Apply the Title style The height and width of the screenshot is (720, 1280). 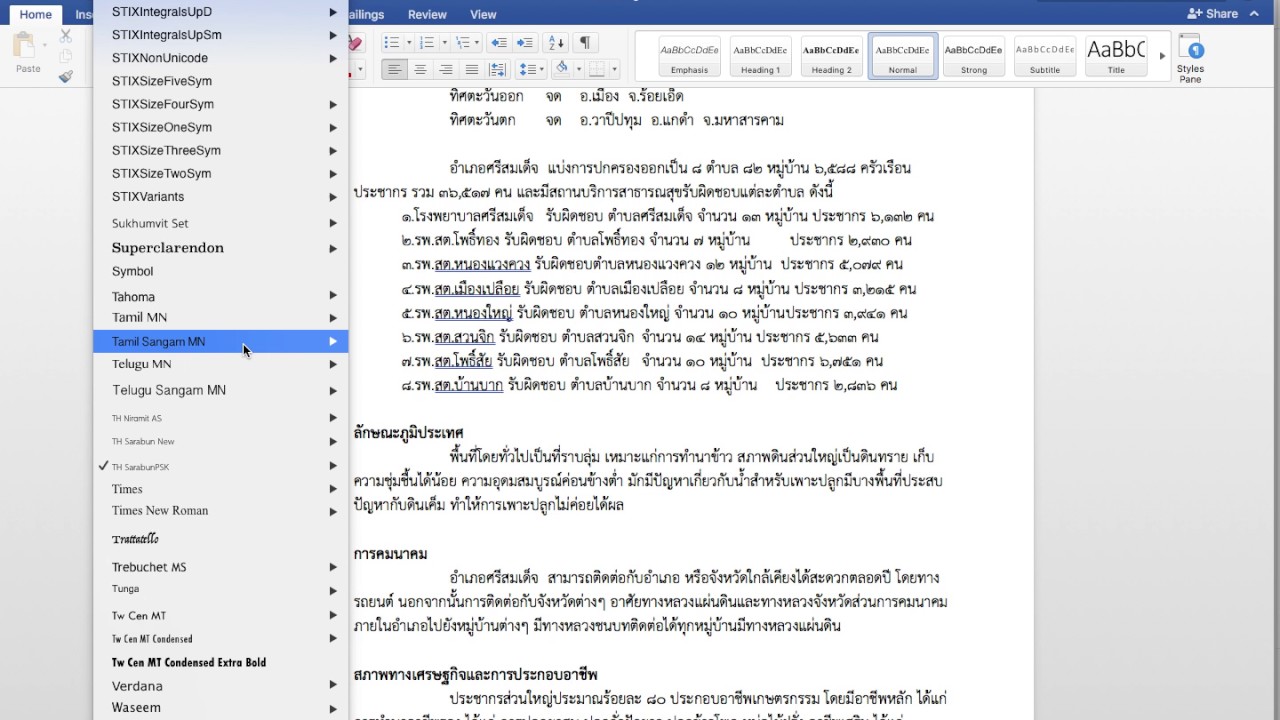(1116, 56)
